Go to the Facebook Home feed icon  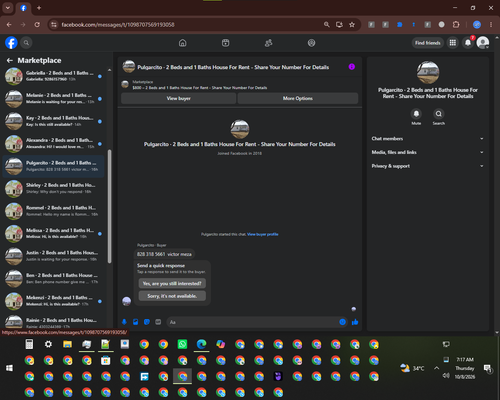tap(183, 43)
